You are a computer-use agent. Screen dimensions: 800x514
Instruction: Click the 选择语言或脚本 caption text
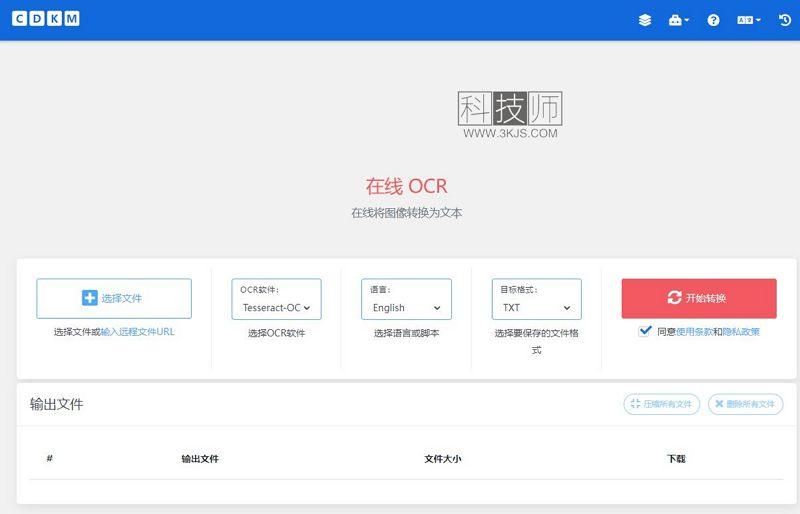pos(407,333)
